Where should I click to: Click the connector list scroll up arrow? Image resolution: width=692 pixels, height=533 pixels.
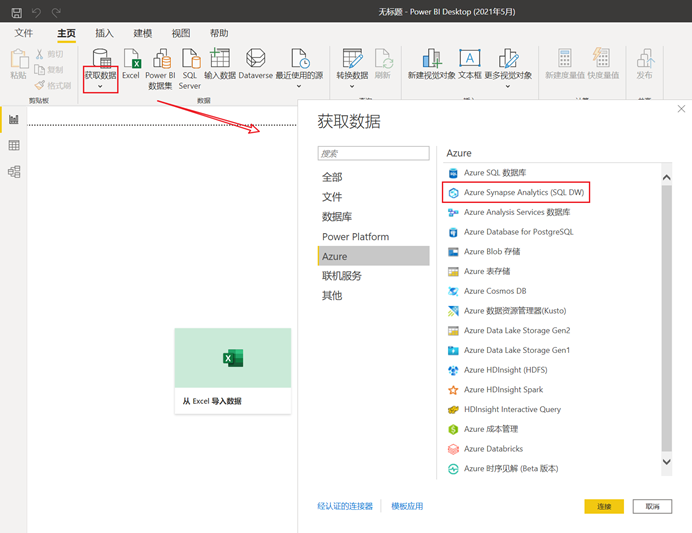point(666,177)
